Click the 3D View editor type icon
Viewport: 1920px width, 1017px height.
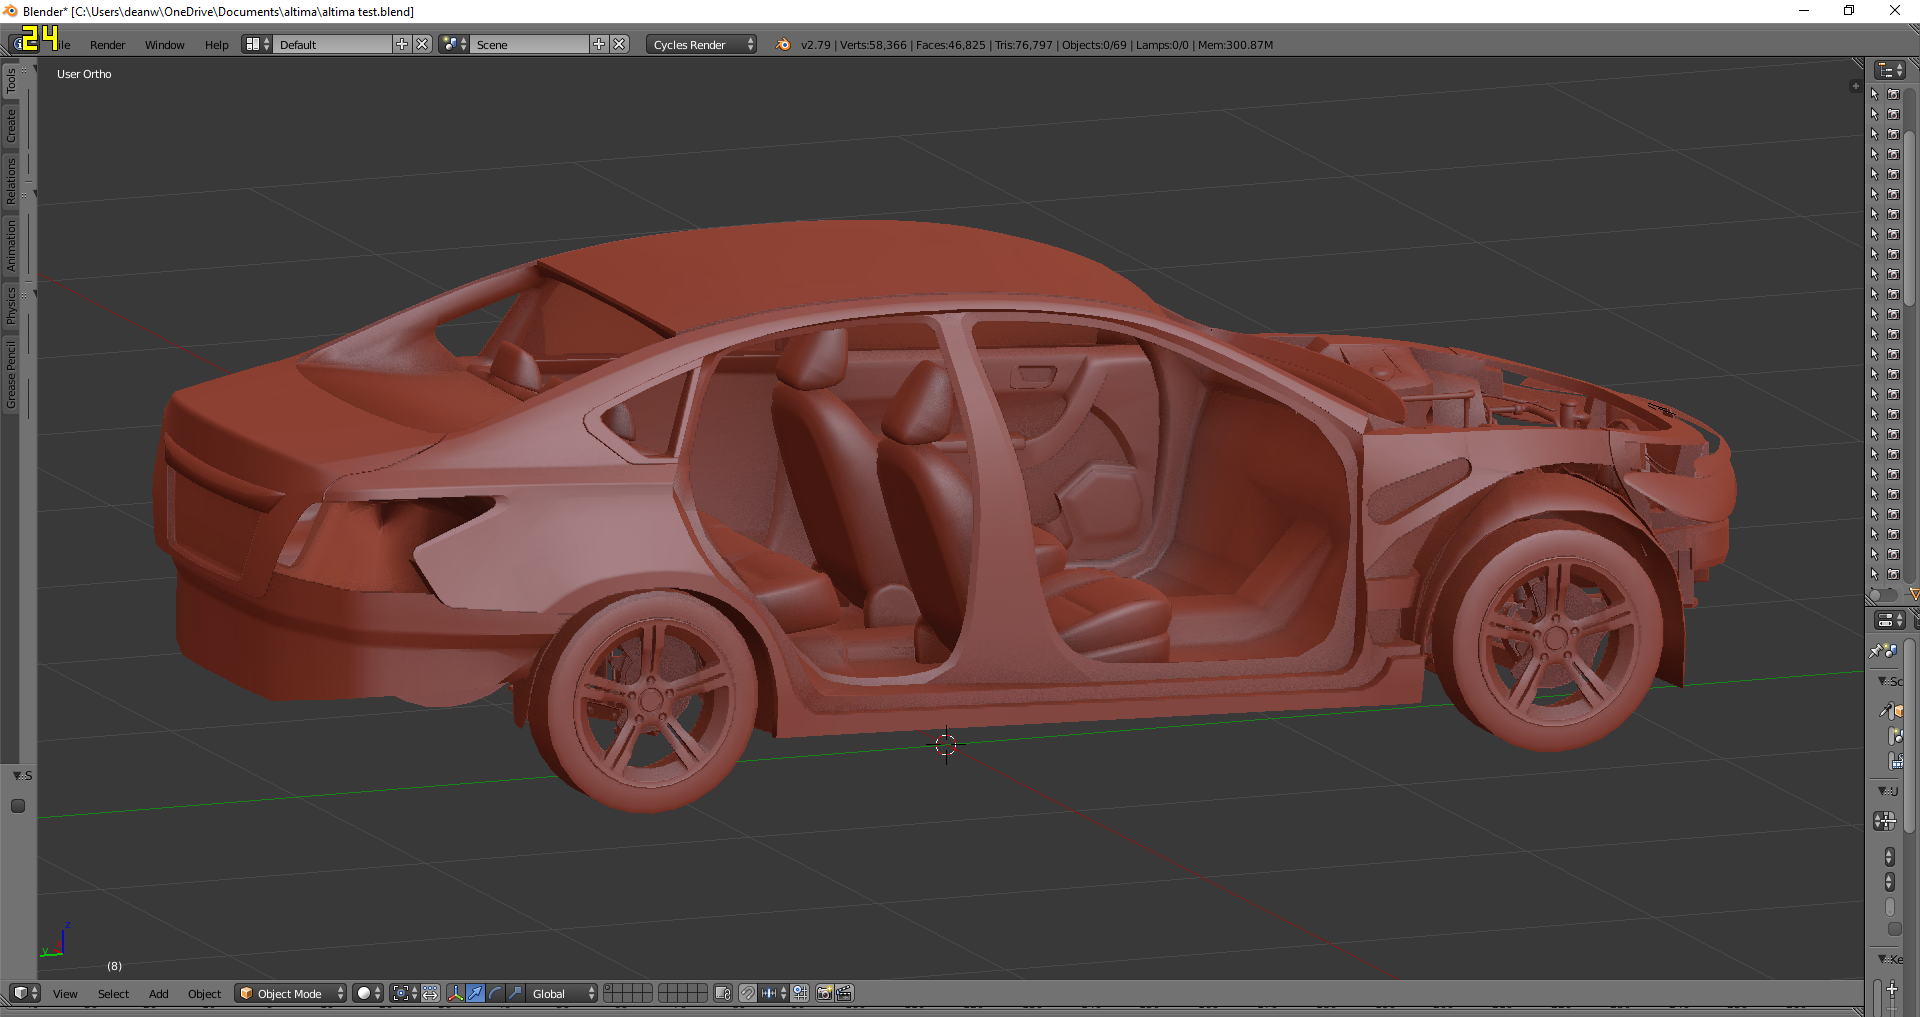[x=20, y=994]
